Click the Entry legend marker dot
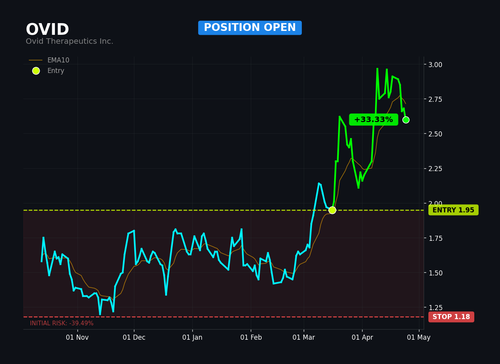The image size is (500, 364). pos(36,71)
